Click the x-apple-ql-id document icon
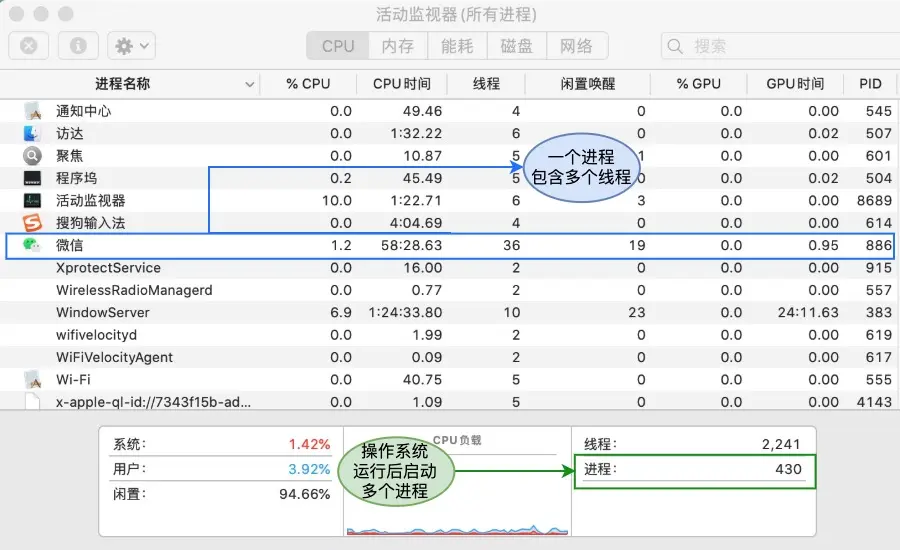 [32, 401]
